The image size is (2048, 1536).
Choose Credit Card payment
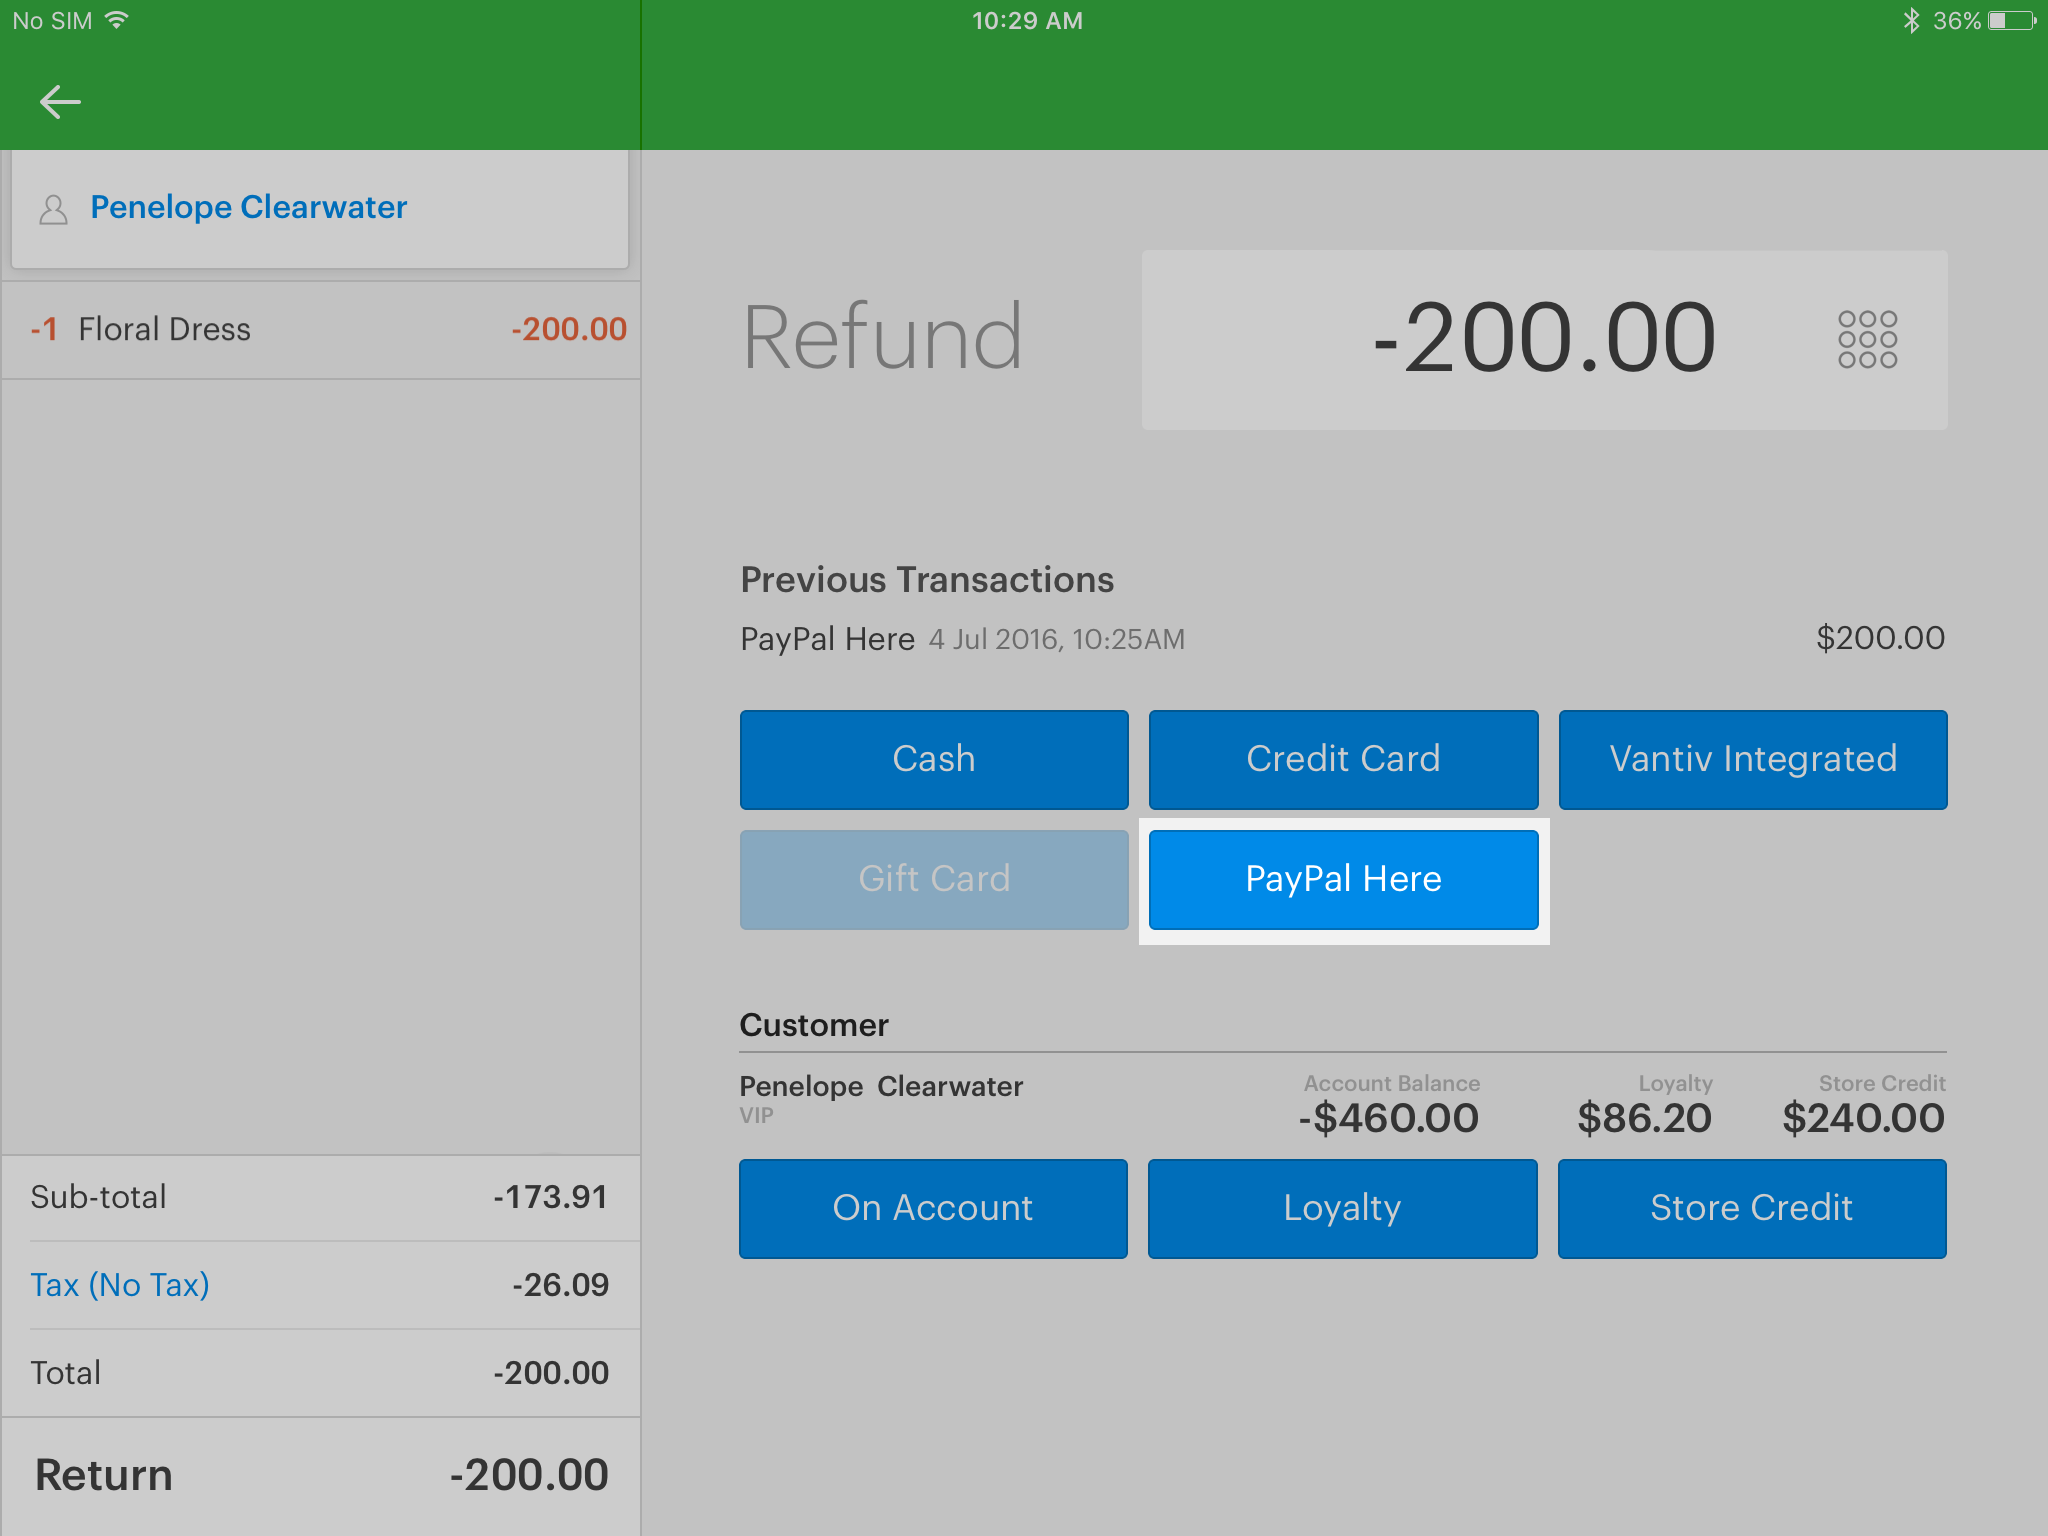(1343, 760)
